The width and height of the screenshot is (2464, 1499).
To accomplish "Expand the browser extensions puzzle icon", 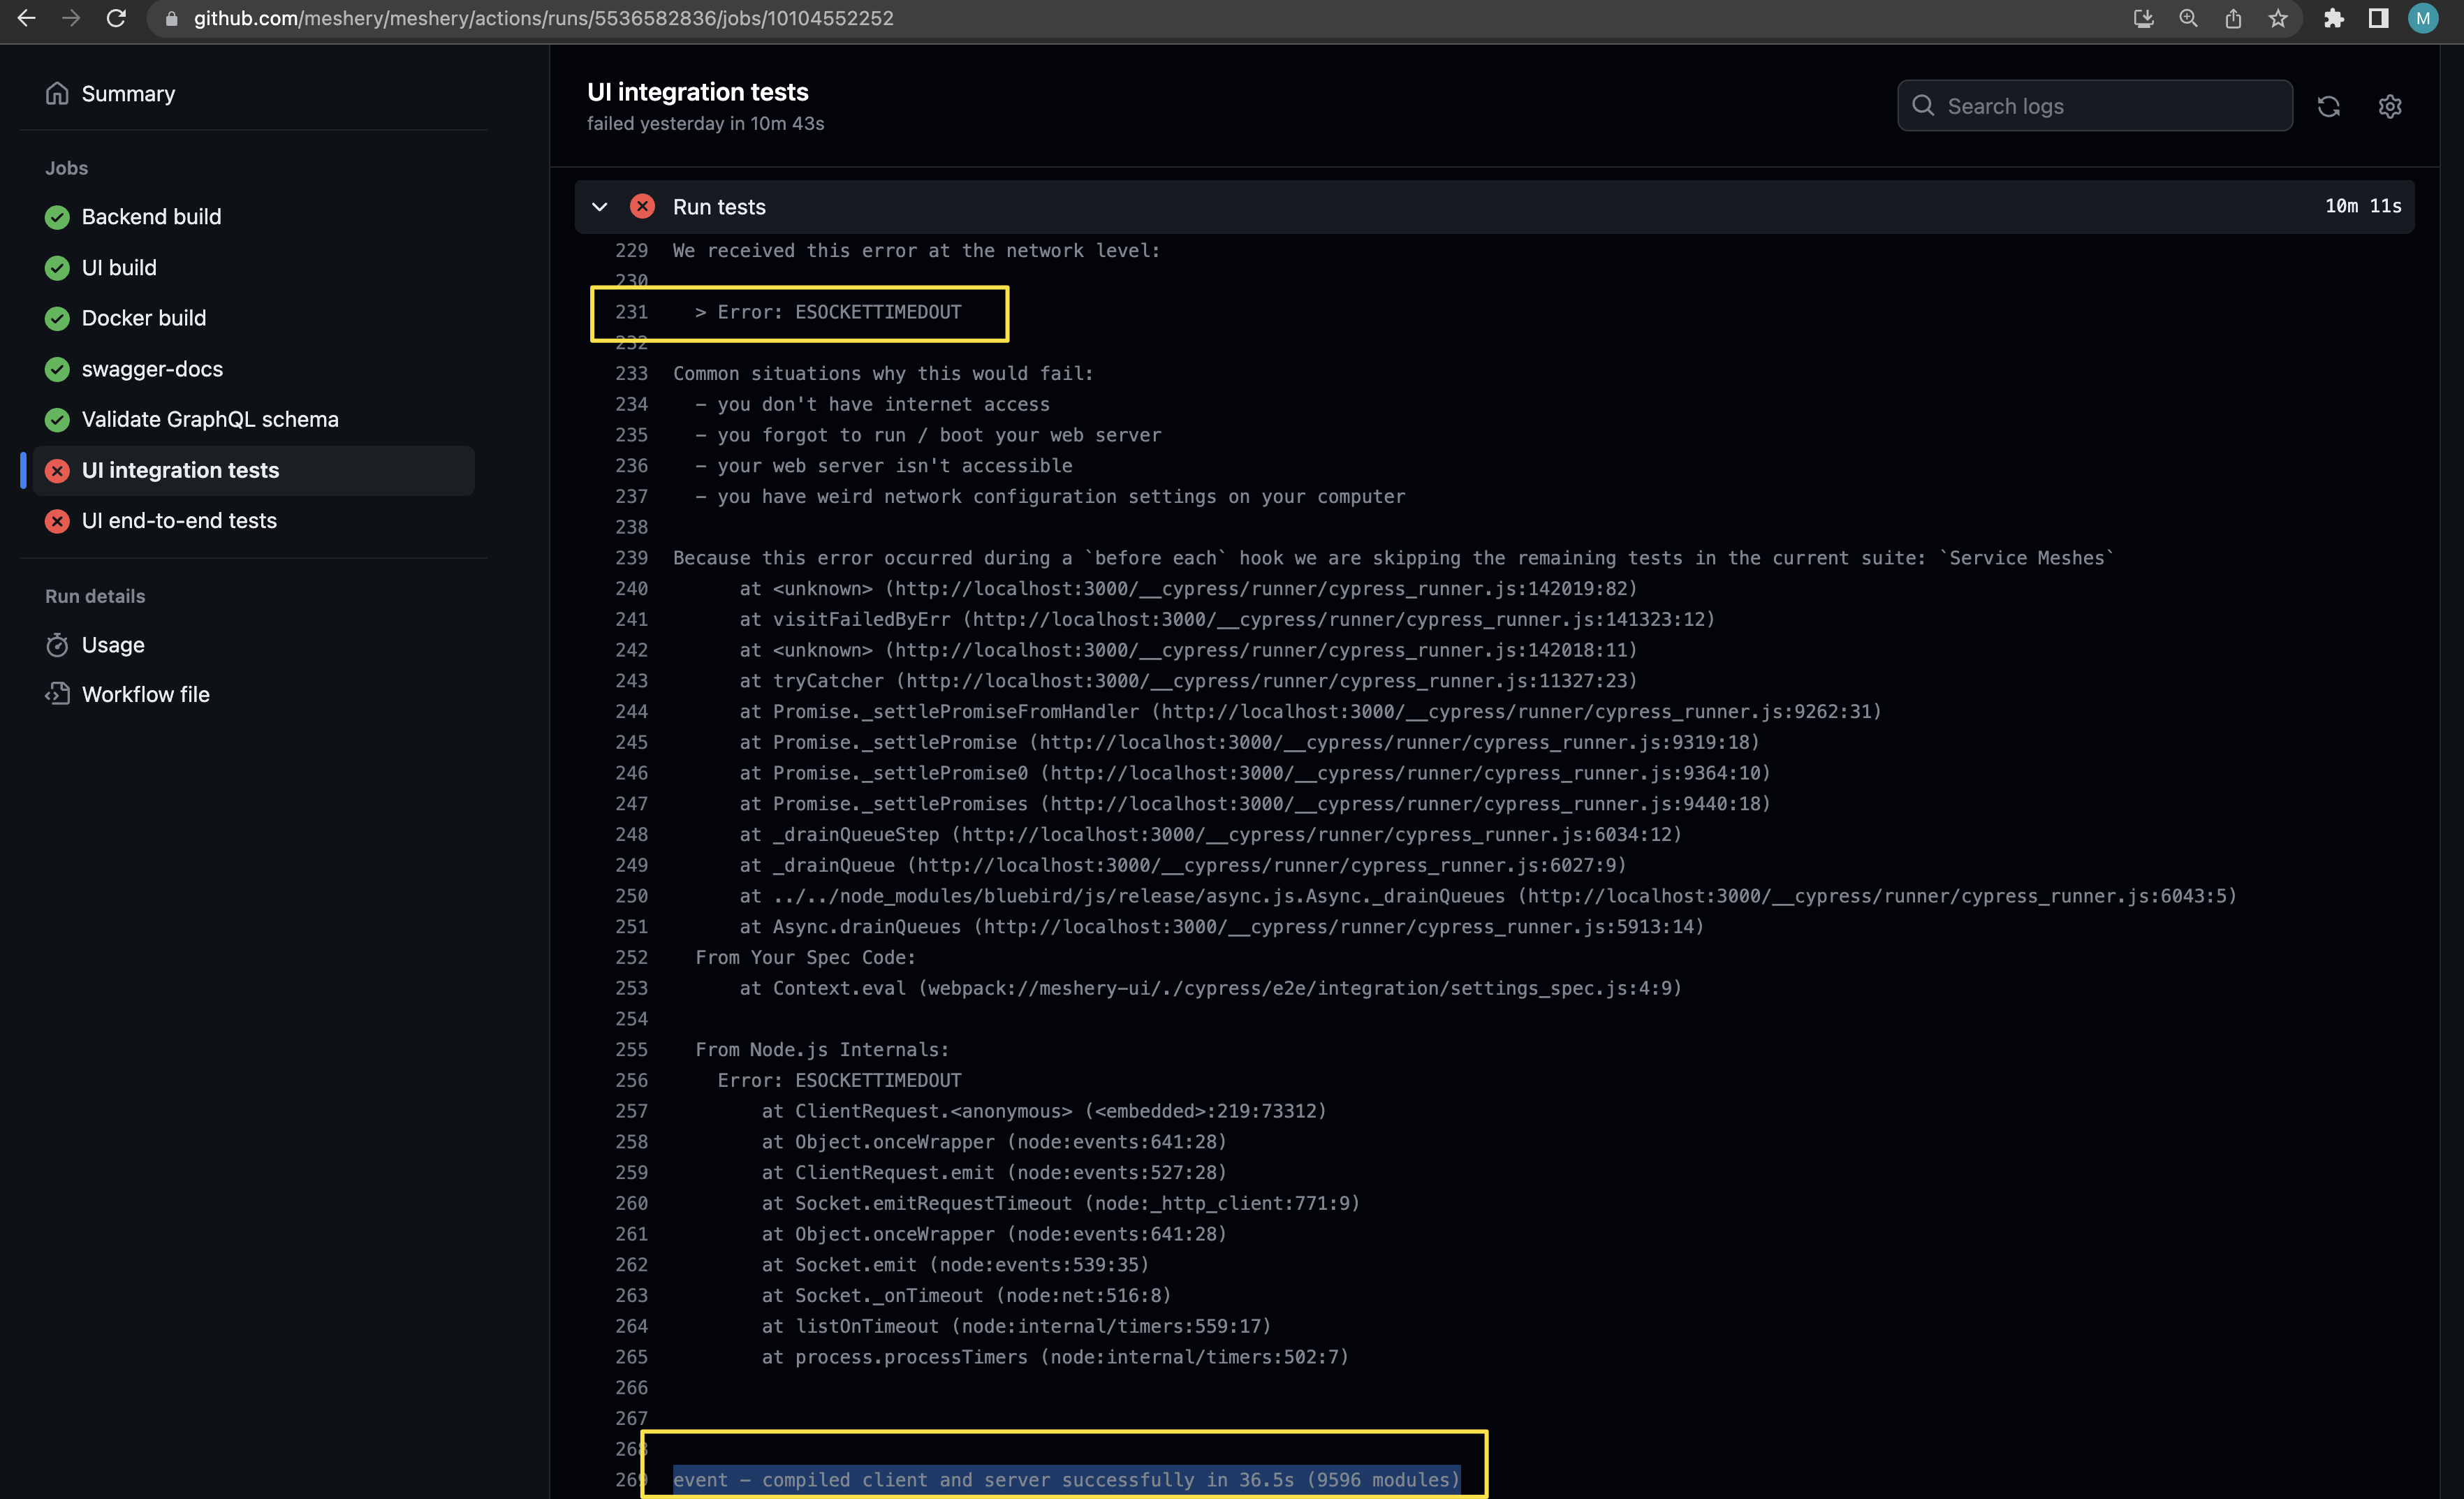I will coord(2334,18).
